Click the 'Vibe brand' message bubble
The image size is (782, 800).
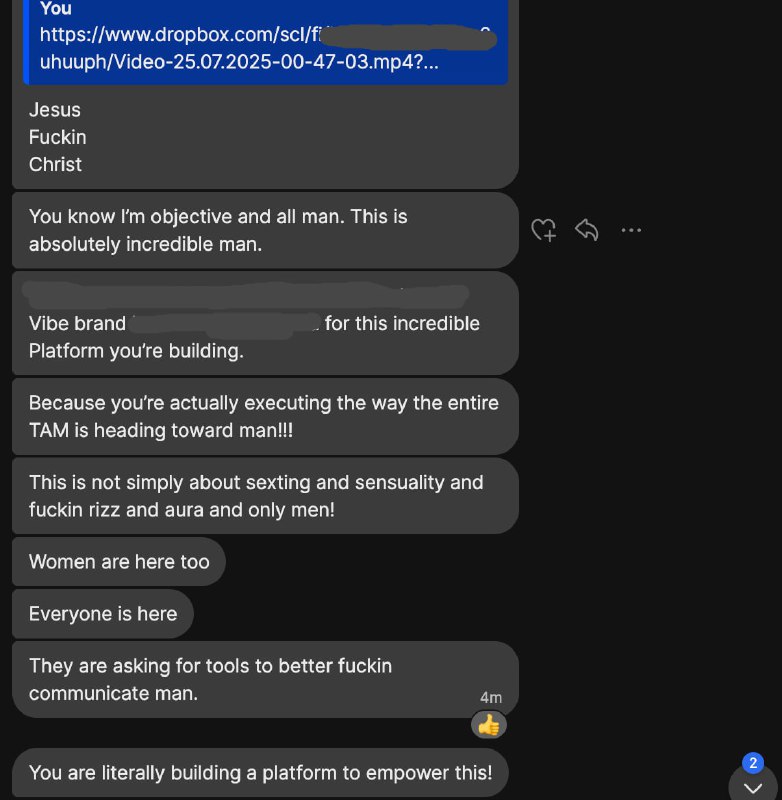(265, 323)
